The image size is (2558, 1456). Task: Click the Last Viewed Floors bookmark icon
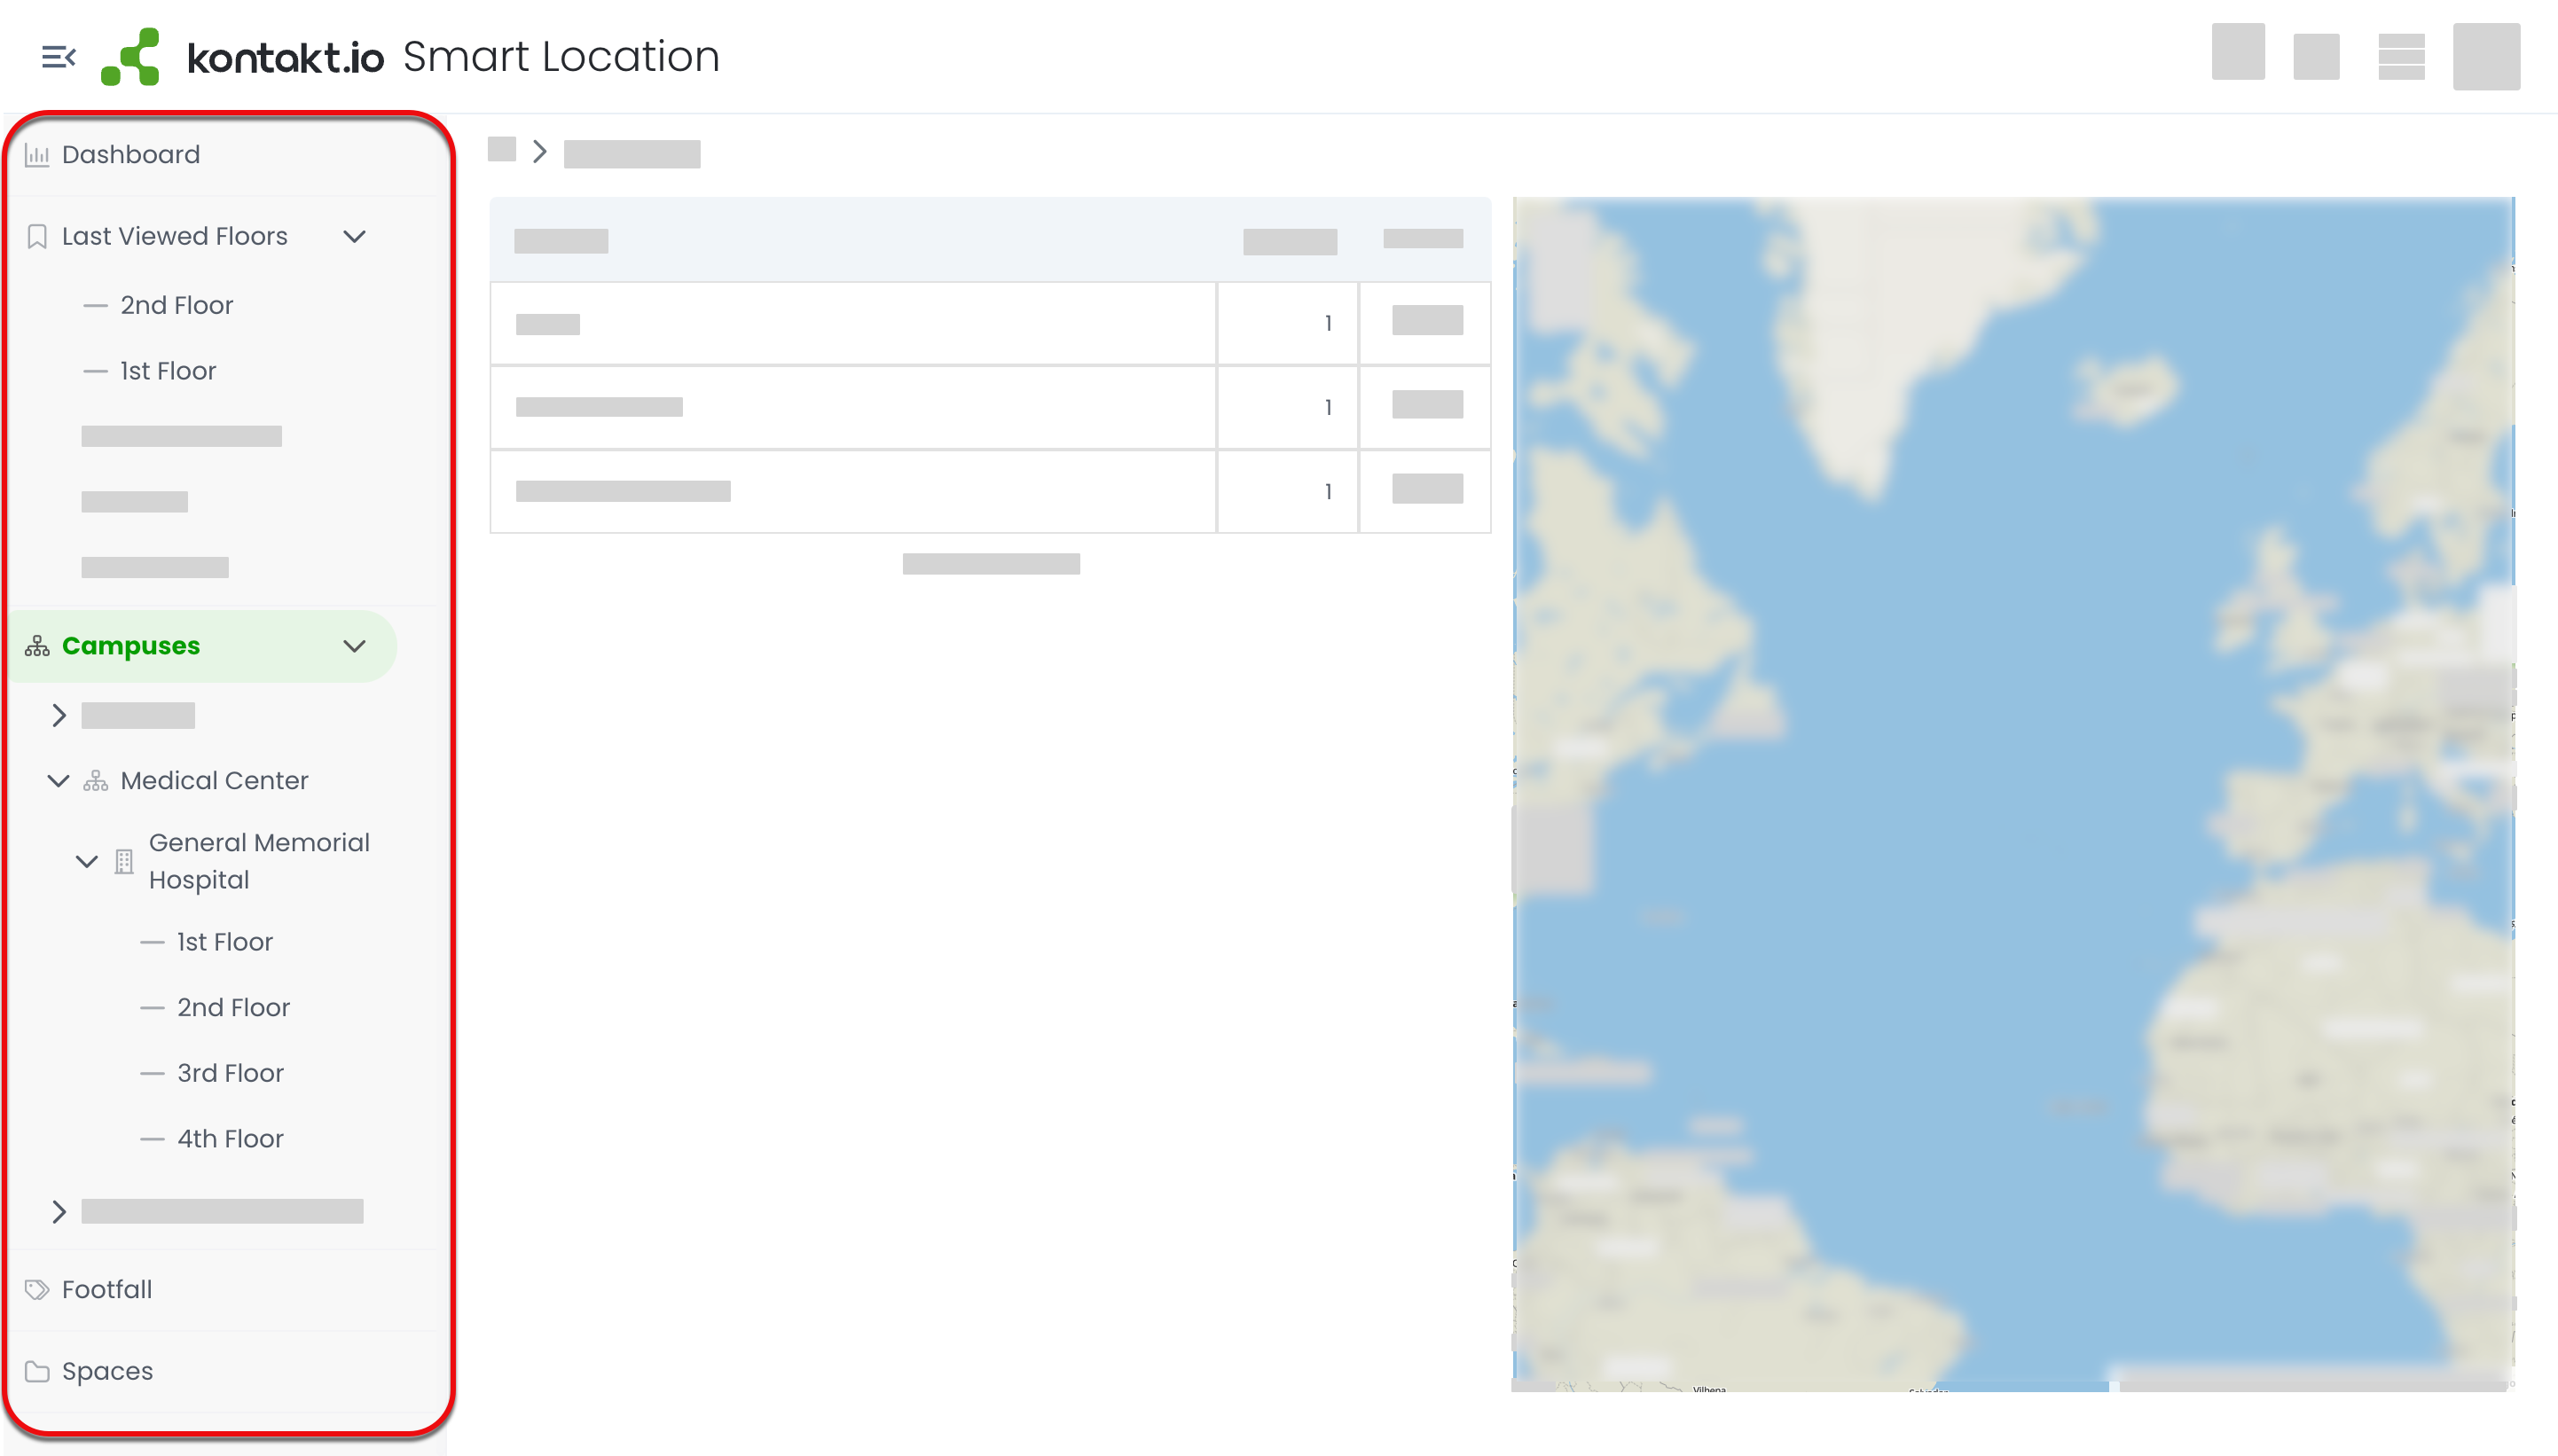[37, 237]
